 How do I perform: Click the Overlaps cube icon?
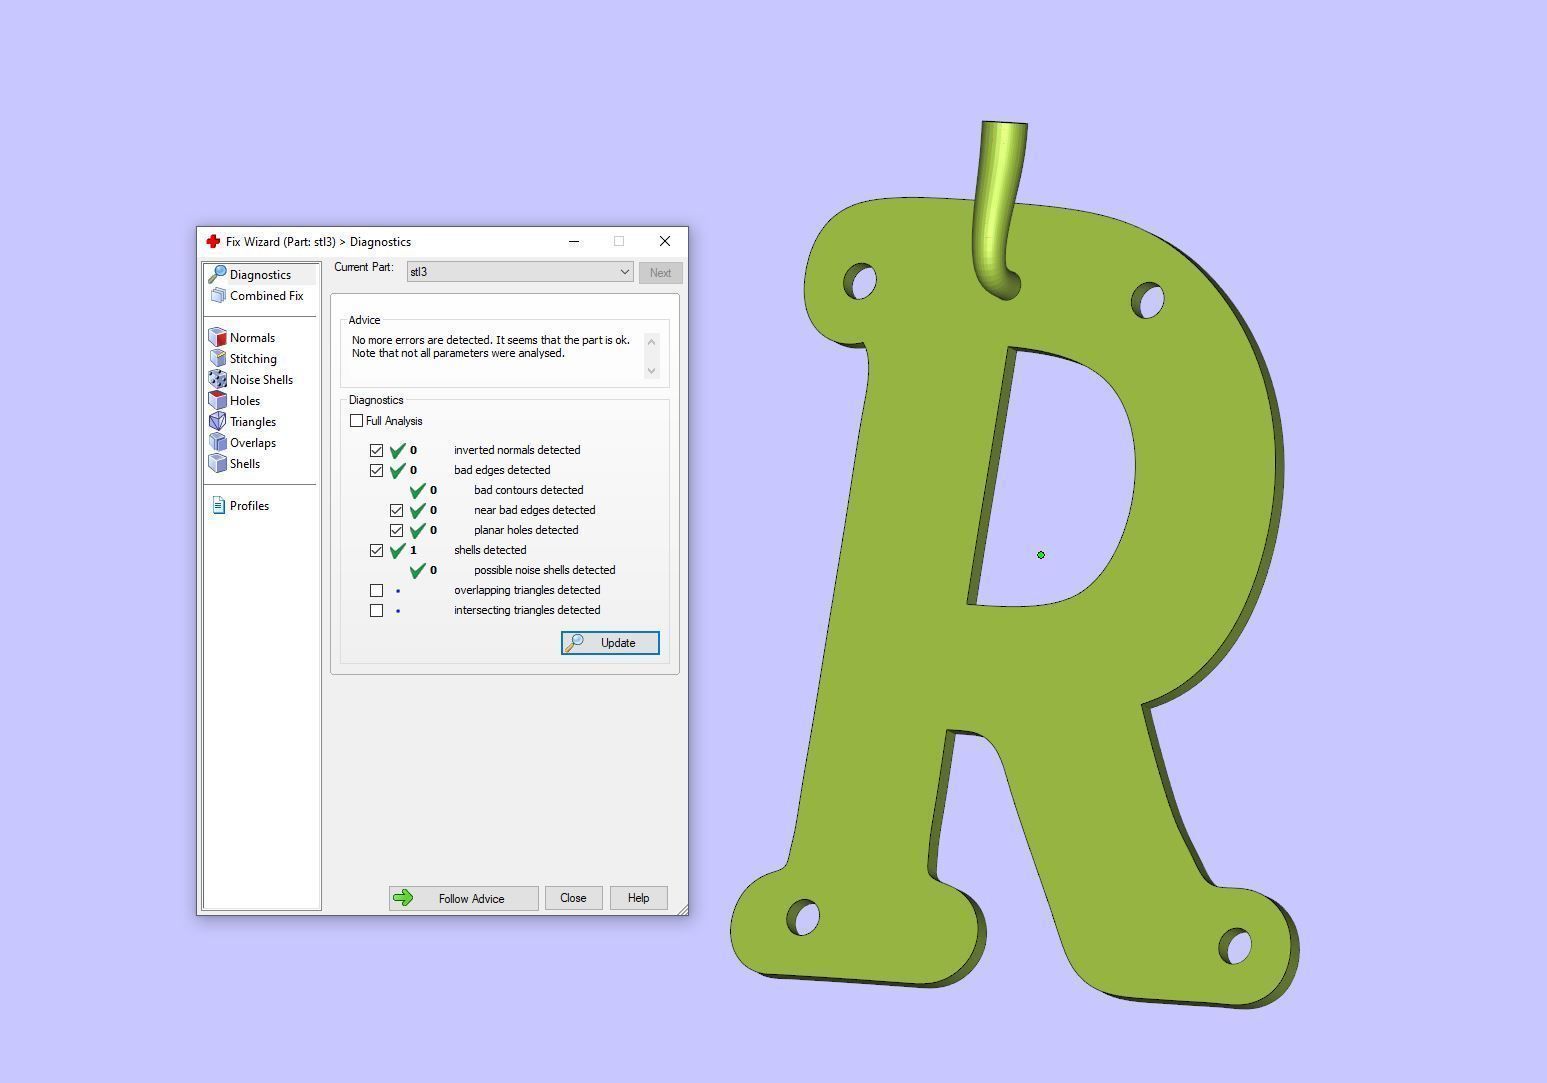pos(218,443)
